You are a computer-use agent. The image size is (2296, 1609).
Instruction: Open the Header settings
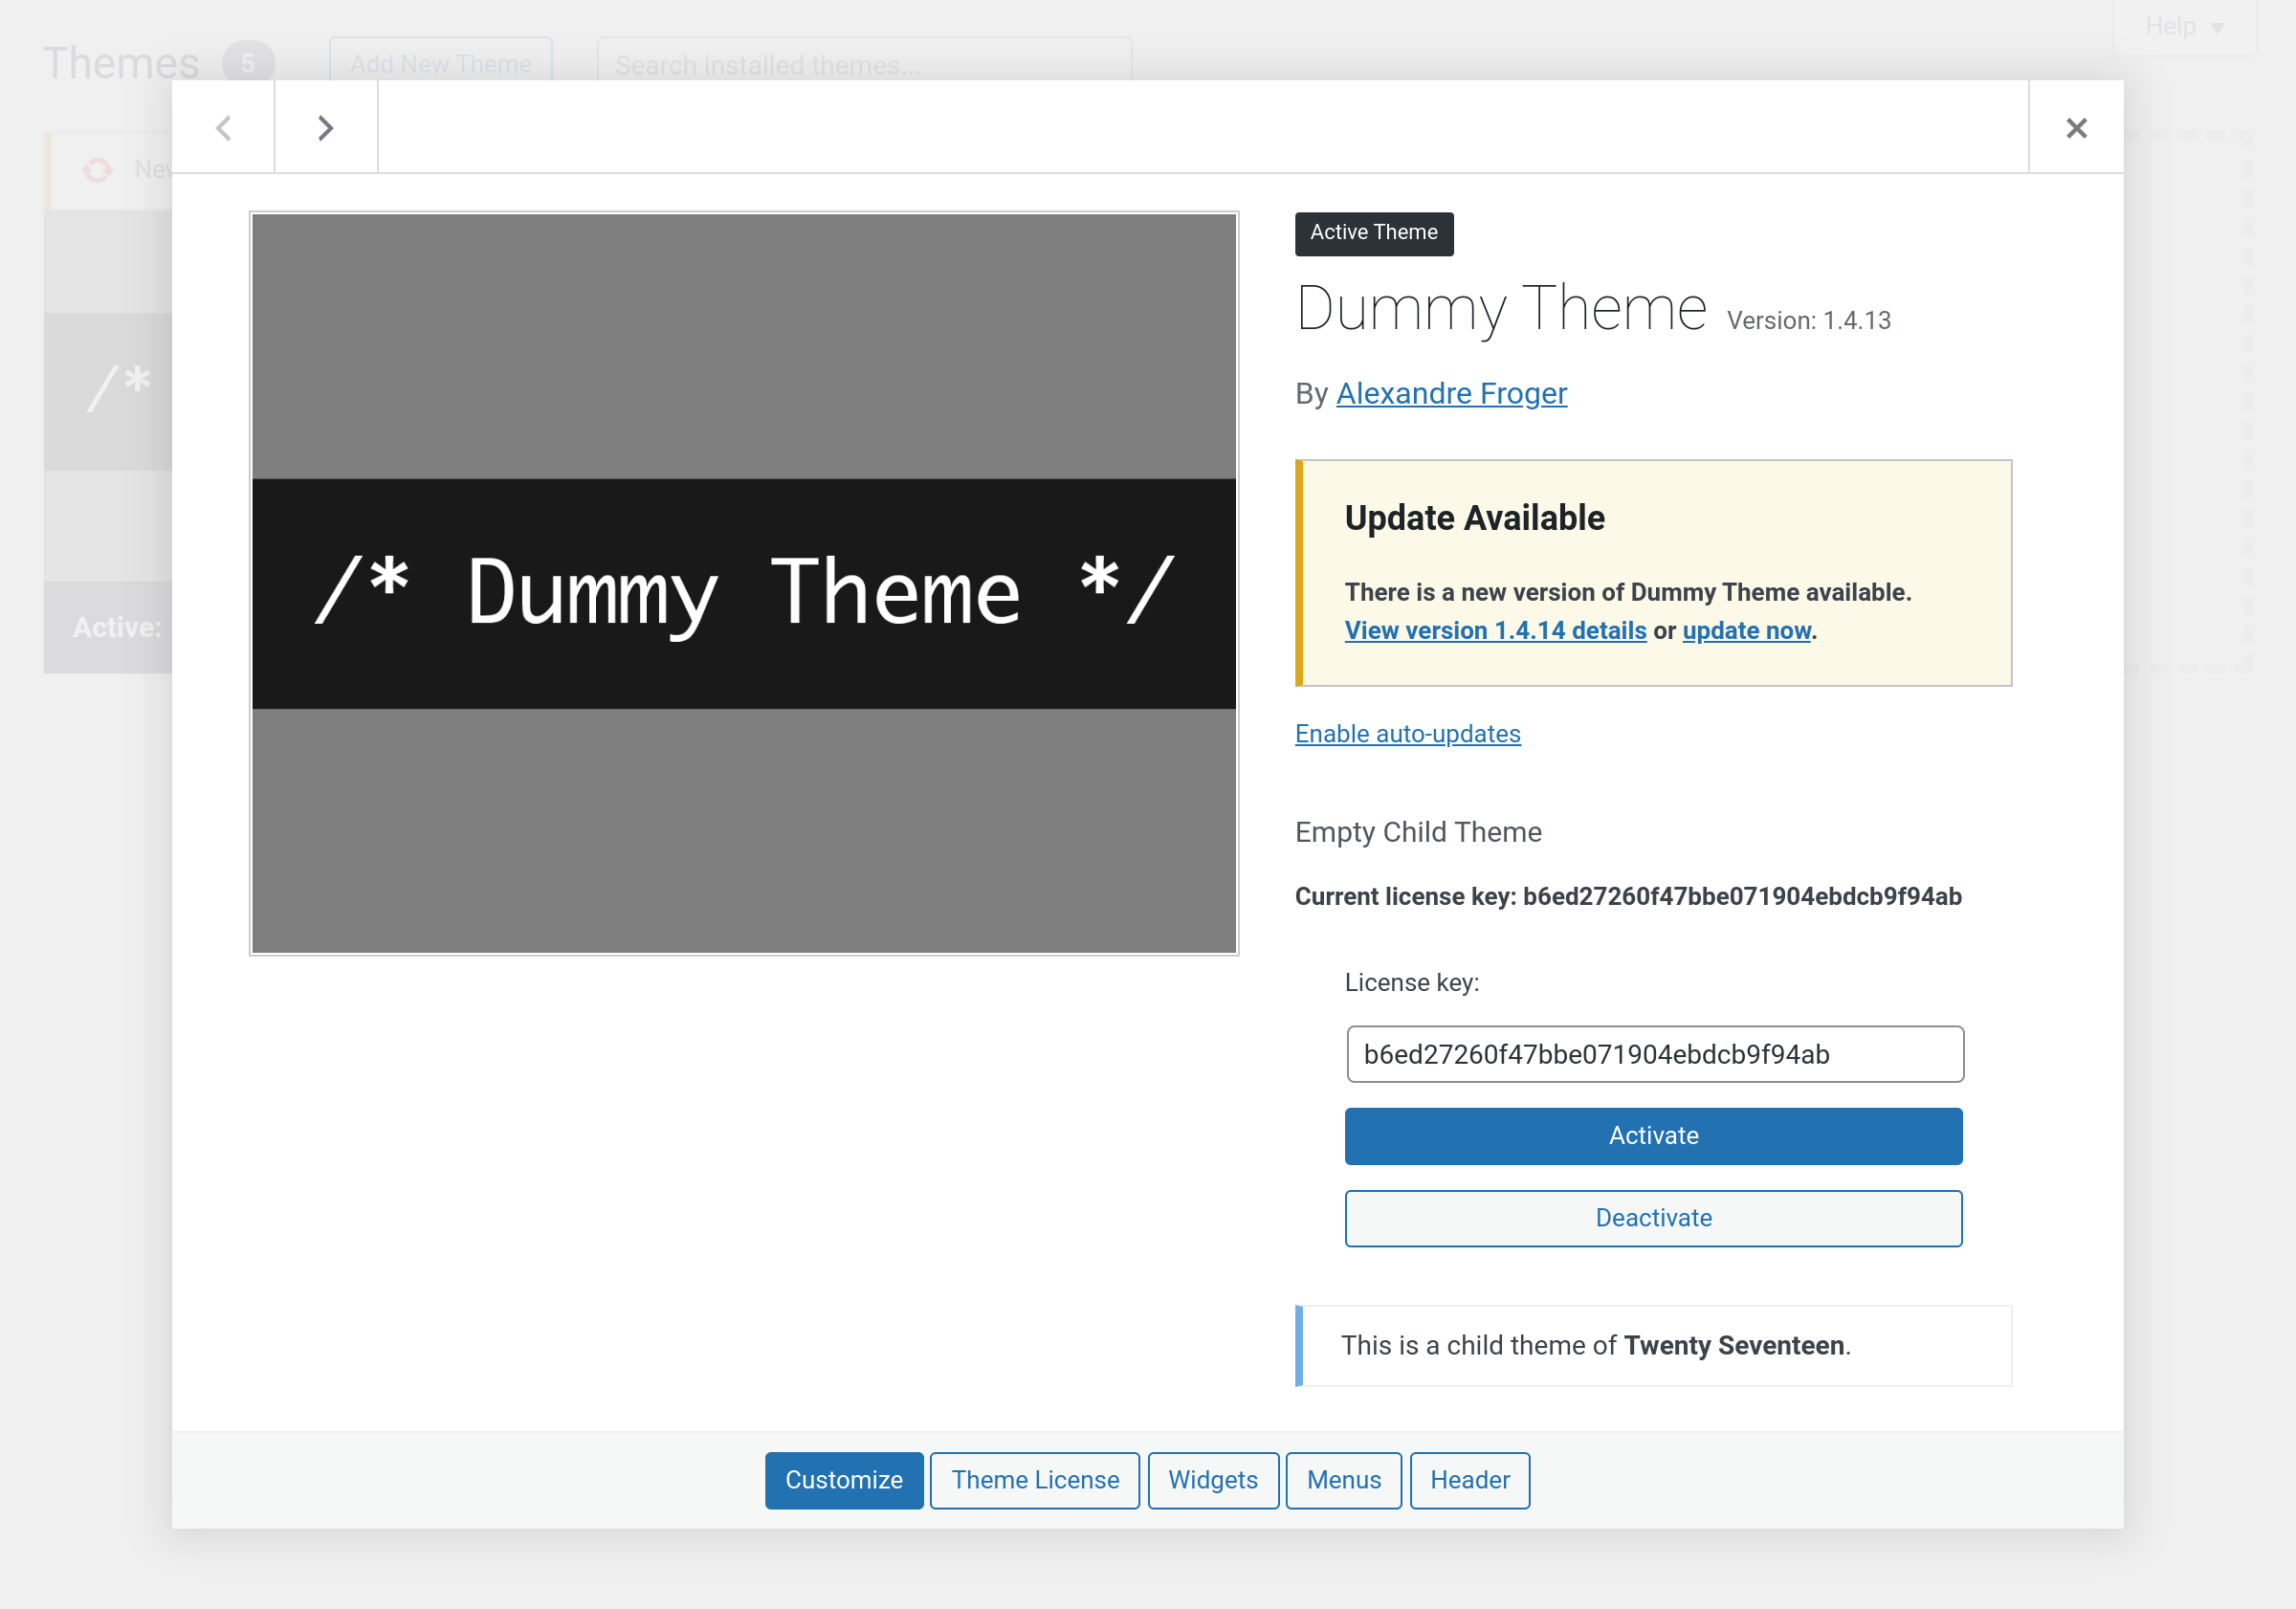(1469, 1480)
